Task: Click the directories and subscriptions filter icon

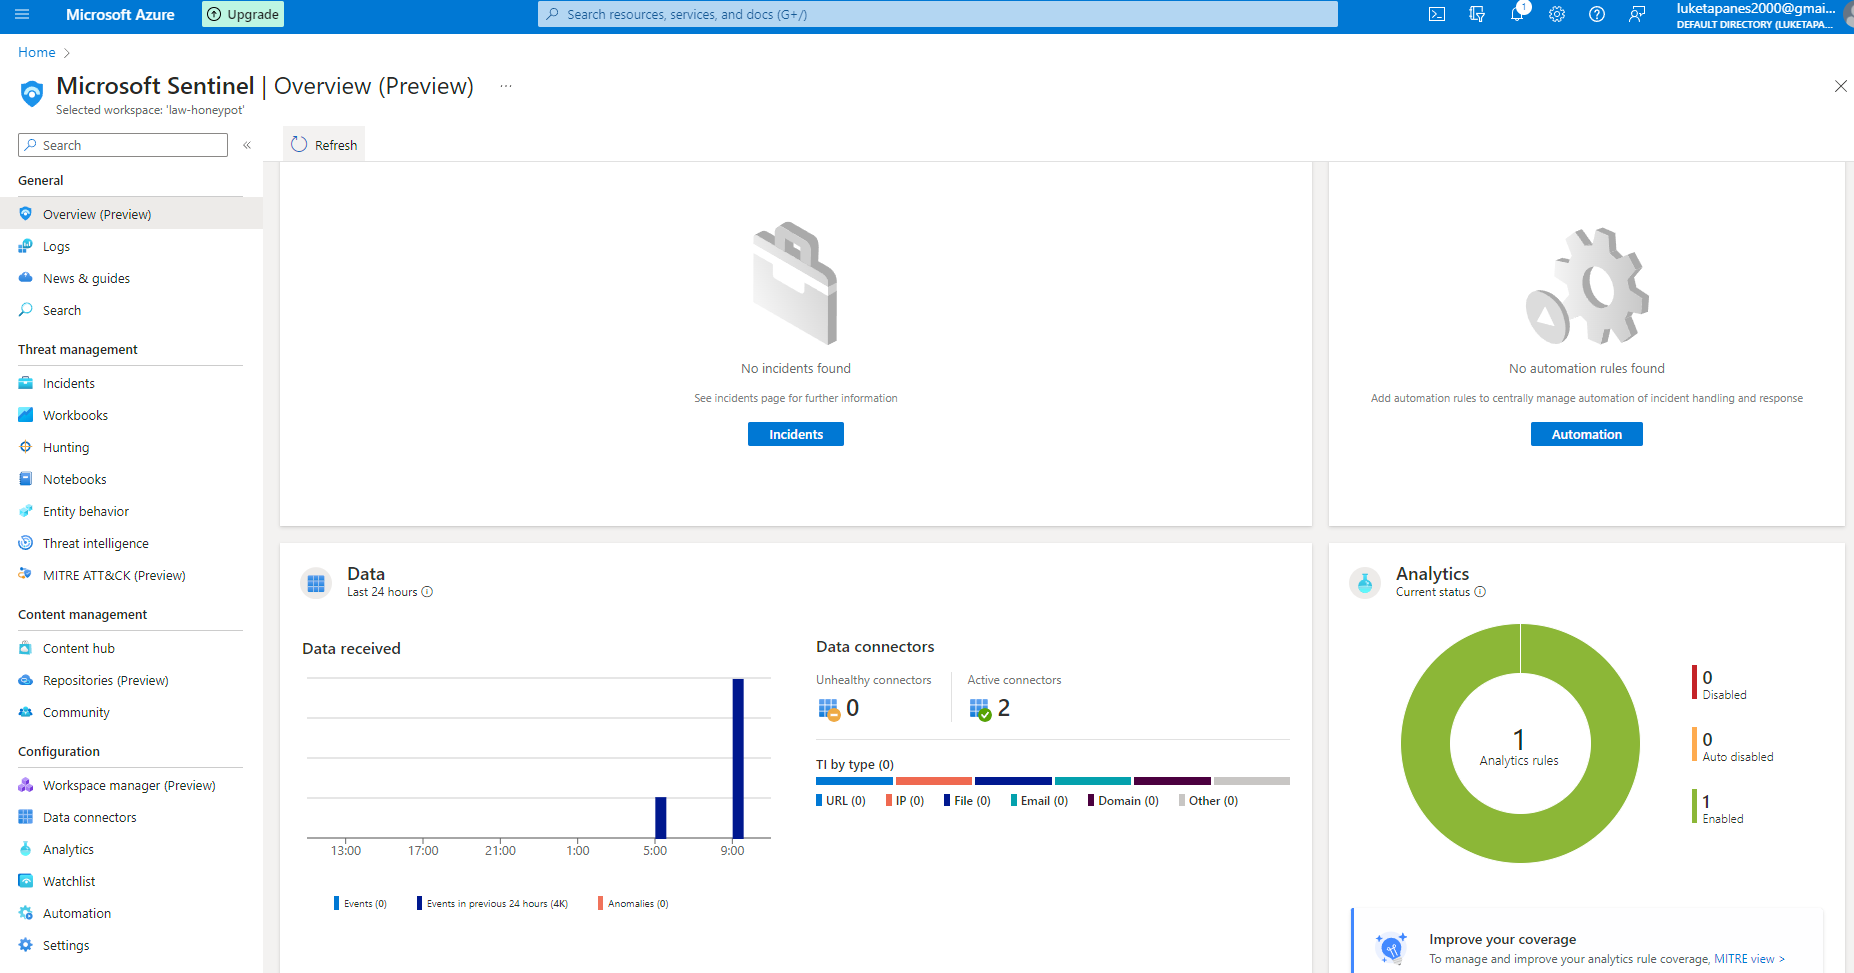Action: point(1477,14)
